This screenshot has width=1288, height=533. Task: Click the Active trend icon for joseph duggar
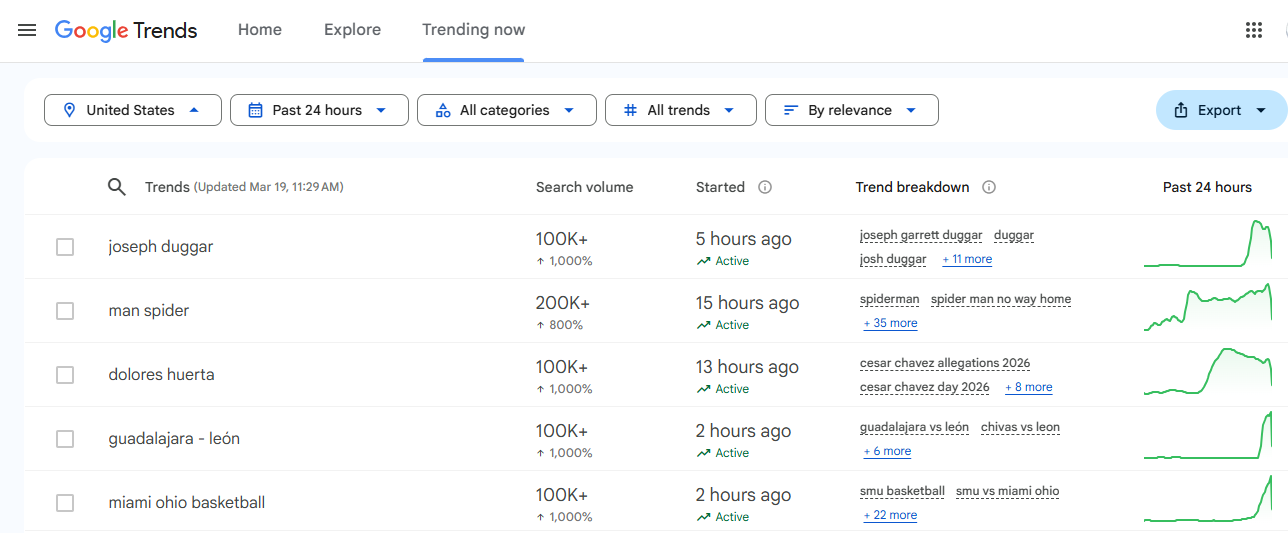pyautogui.click(x=703, y=261)
